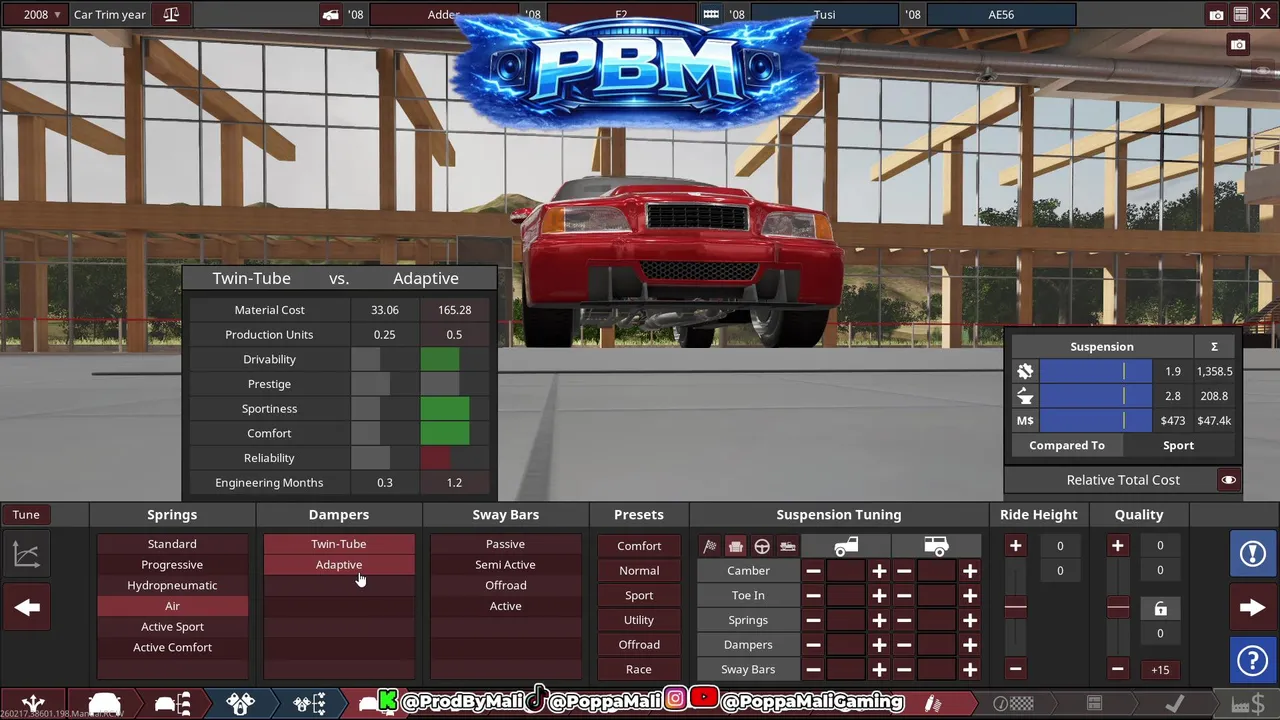Viewport: 1280px width, 720px height.
Task: Open the car body tab in bottom bar
Action: 104,704
